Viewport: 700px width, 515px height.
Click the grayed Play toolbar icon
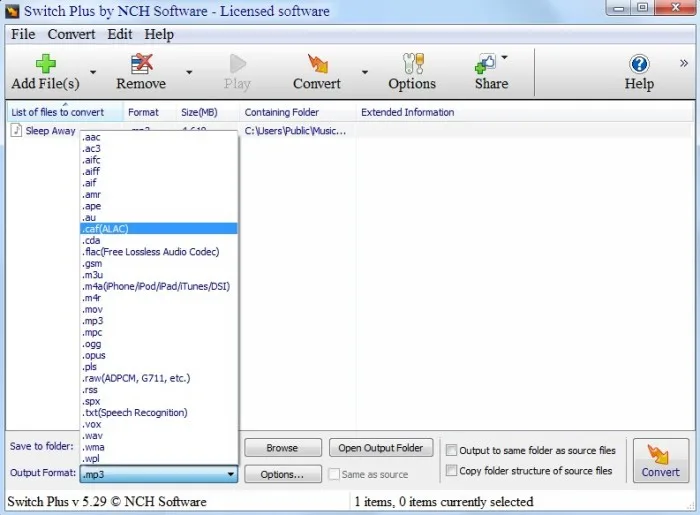(238, 64)
